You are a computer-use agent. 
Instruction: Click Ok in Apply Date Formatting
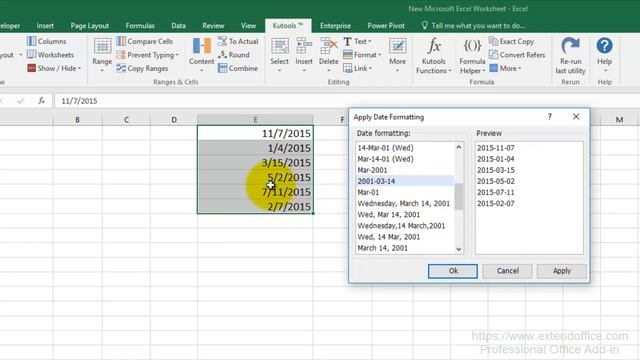pyautogui.click(x=453, y=271)
